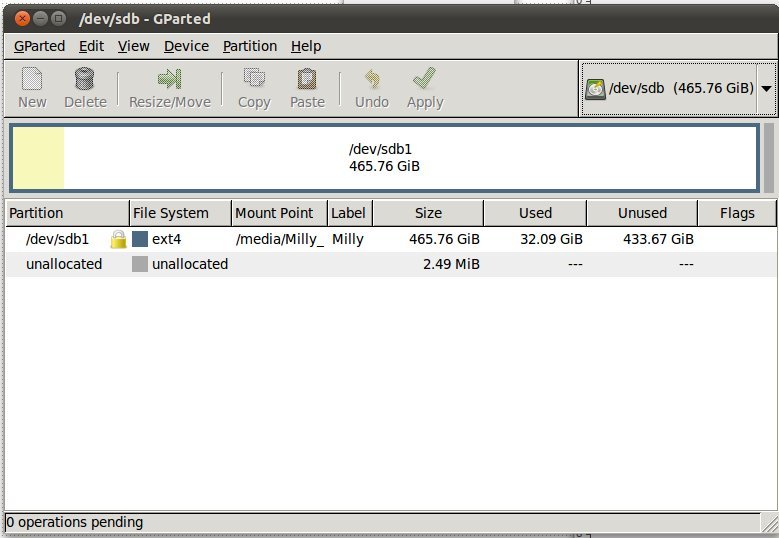The image size is (779, 538).
Task: Click the 32.09 GiB used cell
Action: click(551, 239)
